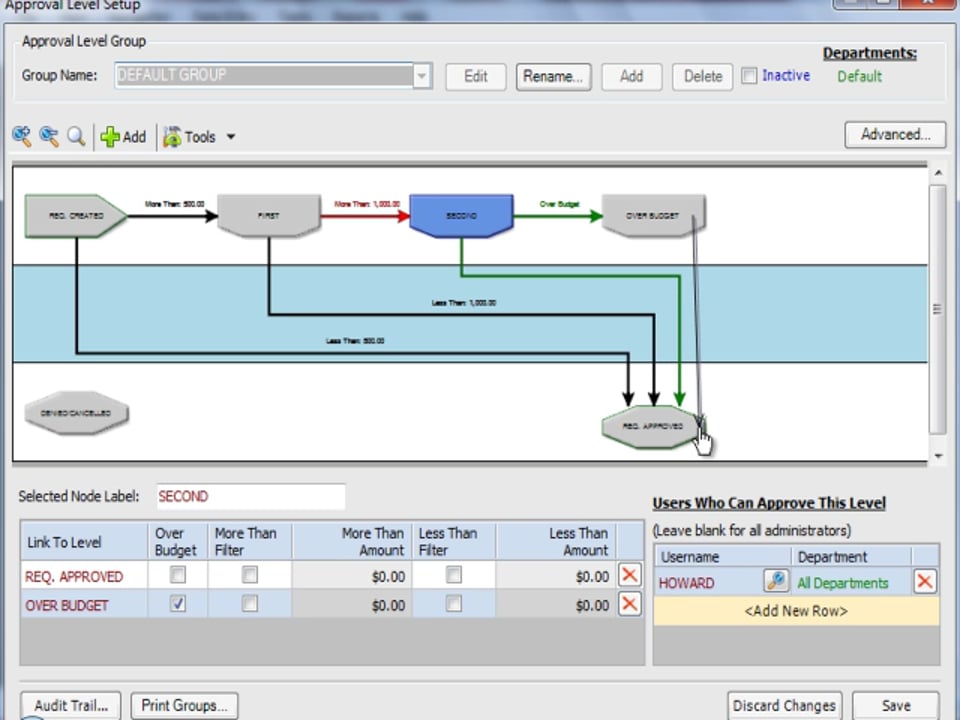Delete the OVER BUDGET link row
The height and width of the screenshot is (720, 960).
pos(629,604)
